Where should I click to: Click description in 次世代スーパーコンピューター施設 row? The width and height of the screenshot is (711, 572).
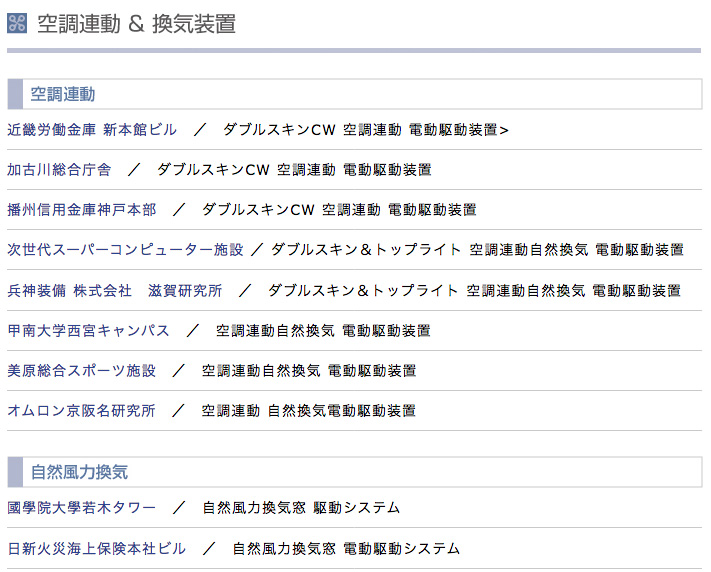tap(477, 249)
